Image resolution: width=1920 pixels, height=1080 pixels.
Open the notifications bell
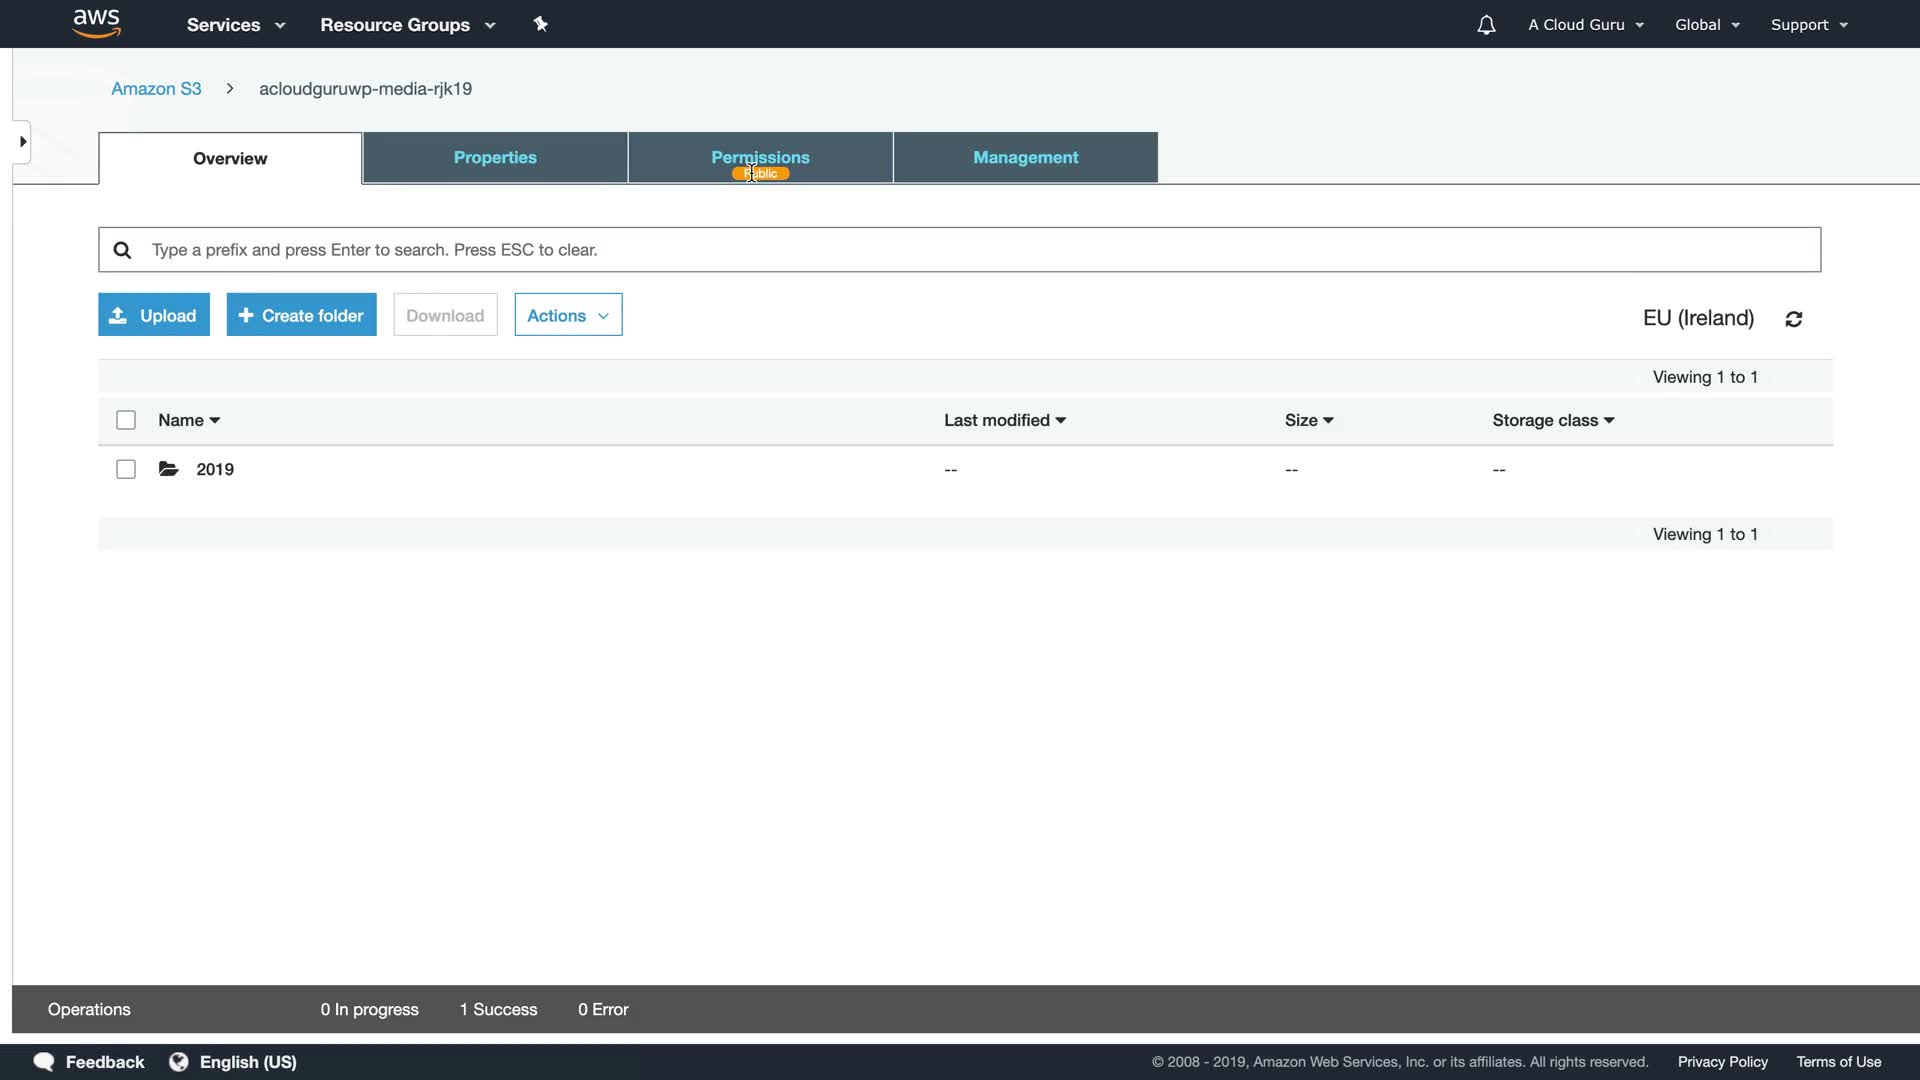coord(1486,25)
